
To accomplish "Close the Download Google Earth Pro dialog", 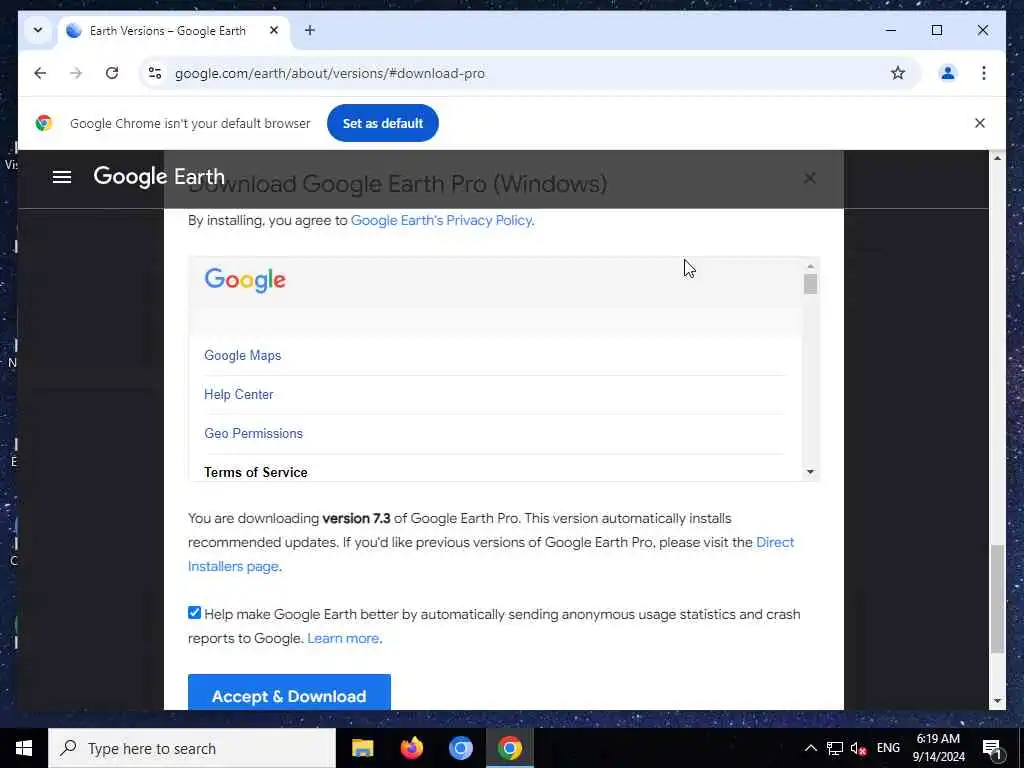I will tap(810, 178).
